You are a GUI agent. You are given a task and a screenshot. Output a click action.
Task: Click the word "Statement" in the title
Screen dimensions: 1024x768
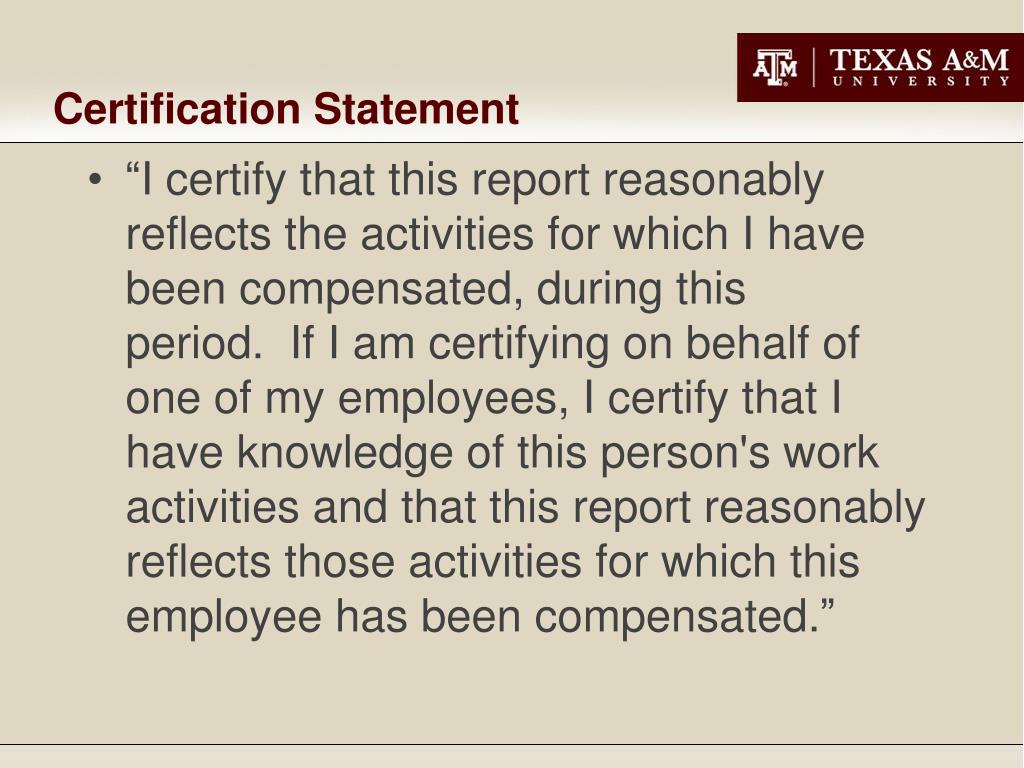coord(417,108)
